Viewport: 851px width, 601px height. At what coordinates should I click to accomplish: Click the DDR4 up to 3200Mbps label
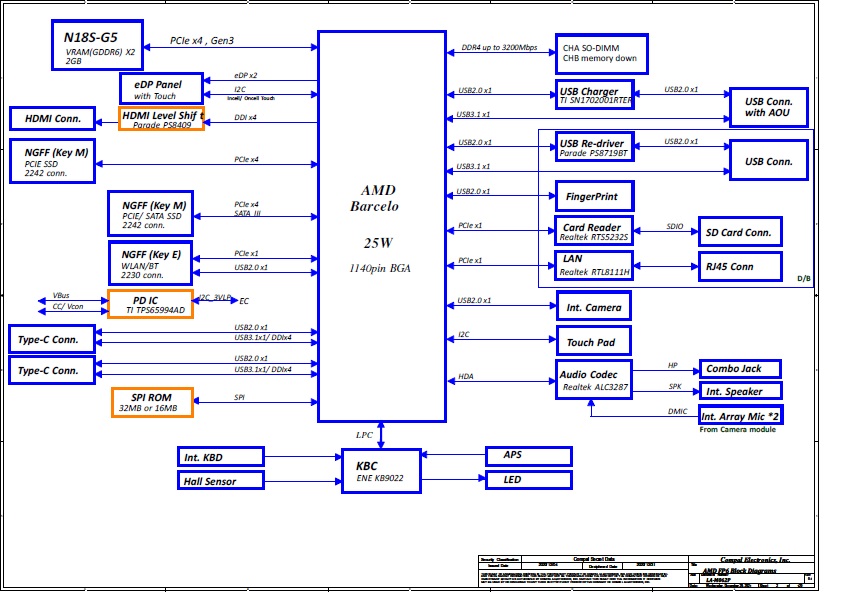click(499, 48)
